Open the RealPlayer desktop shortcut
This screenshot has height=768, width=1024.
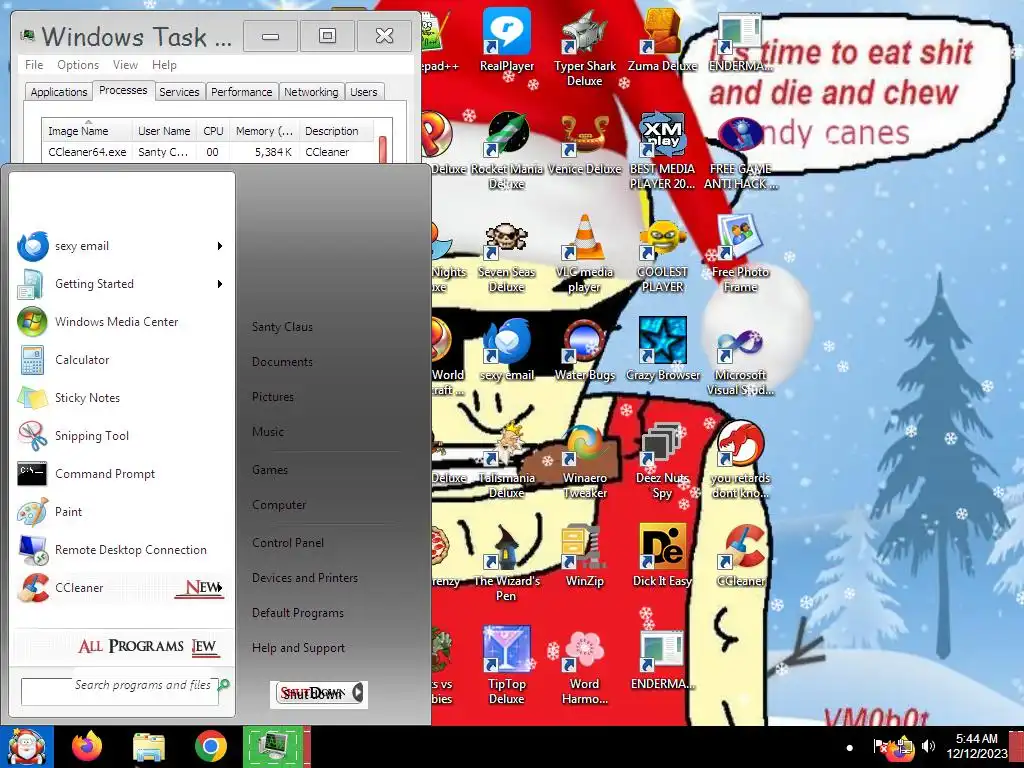(x=507, y=40)
